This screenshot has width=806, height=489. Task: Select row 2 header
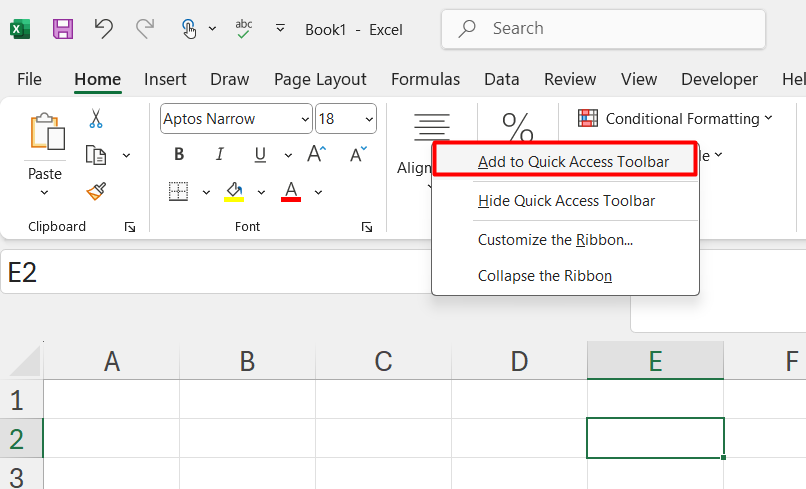point(22,439)
